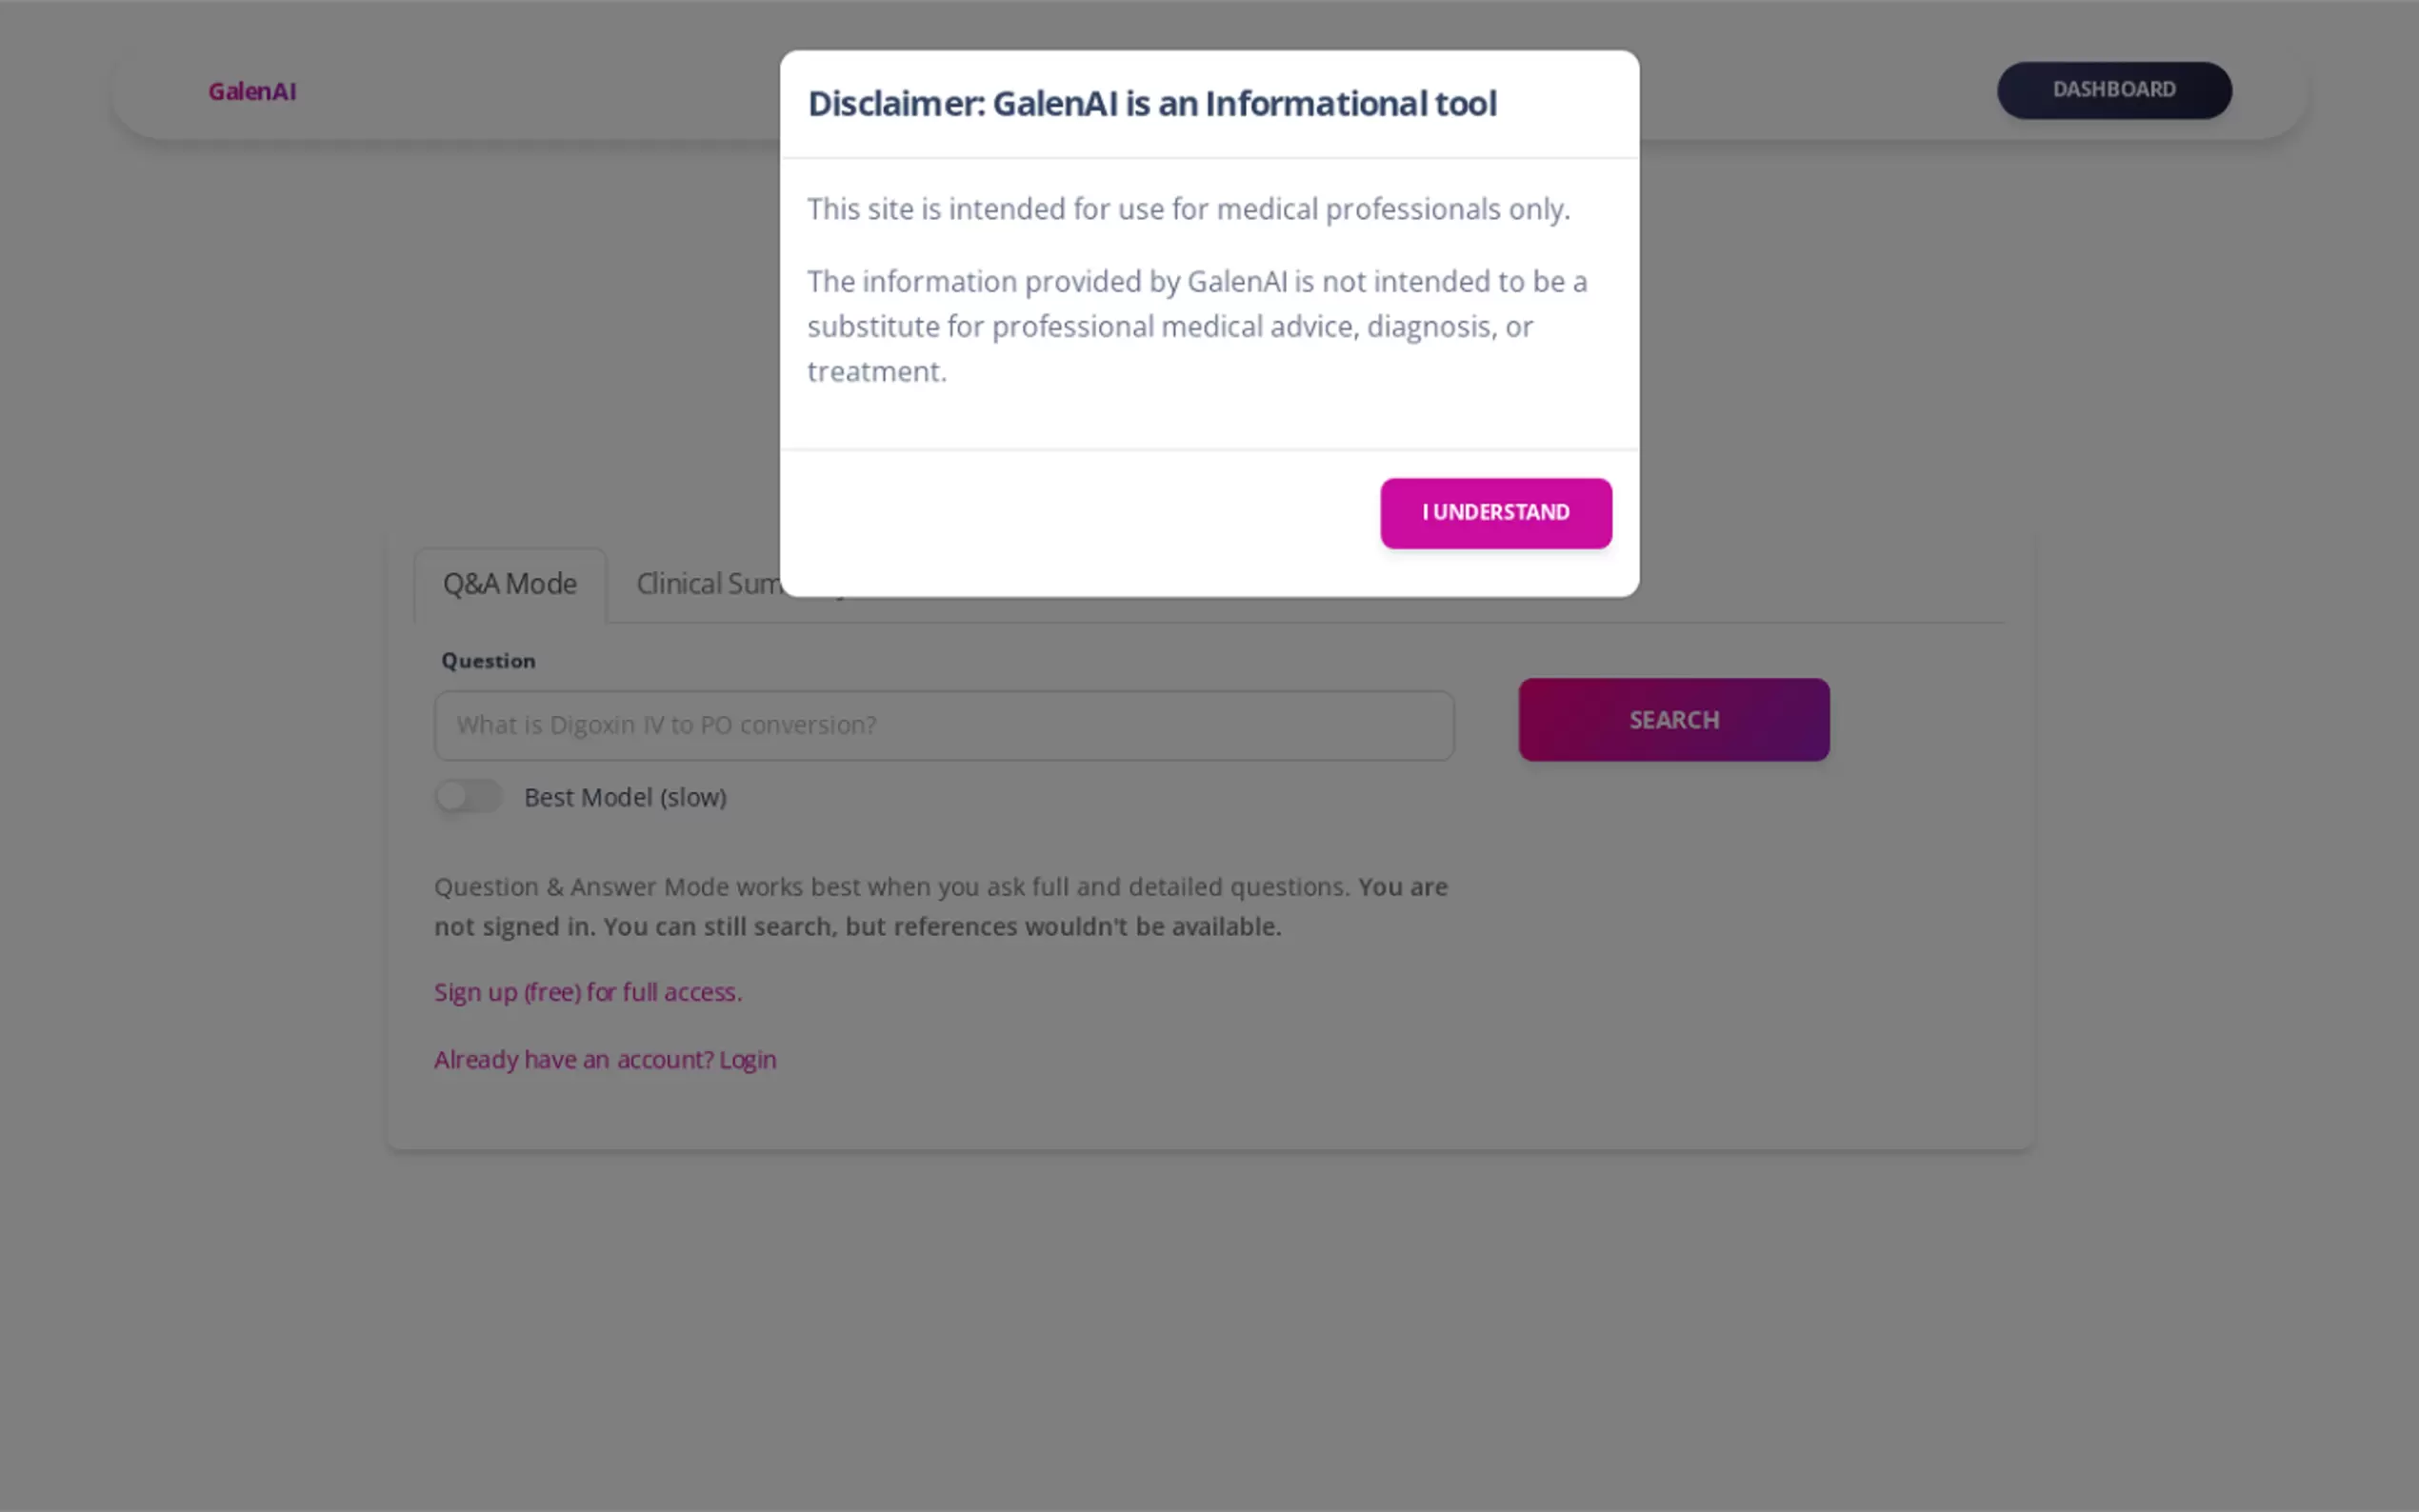Open the DASHBOARD button in navbar
The width and height of the screenshot is (2419, 1512).
tap(2113, 90)
